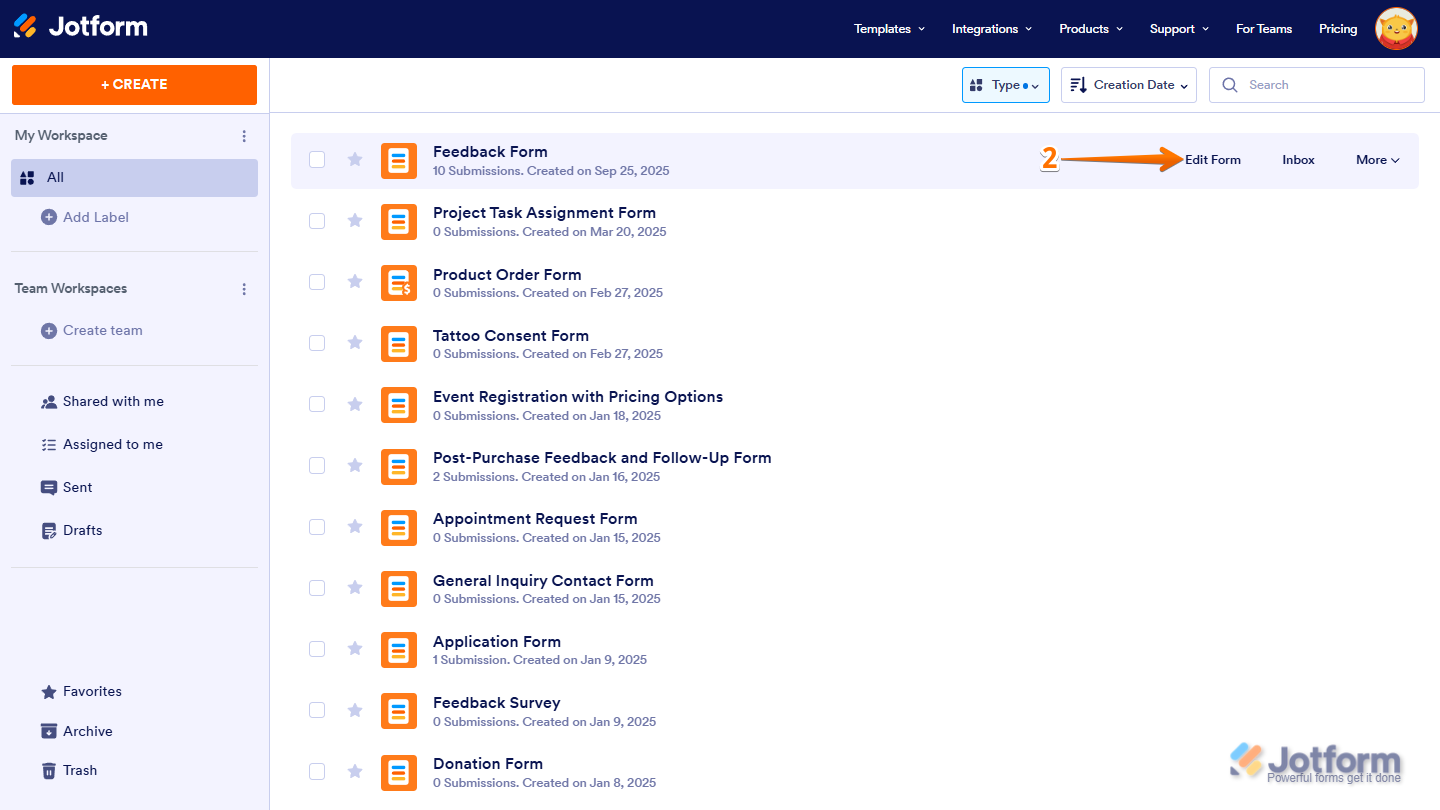The image size is (1440, 810).
Task: Click the Jotform logo in header
Action: pos(80,27)
